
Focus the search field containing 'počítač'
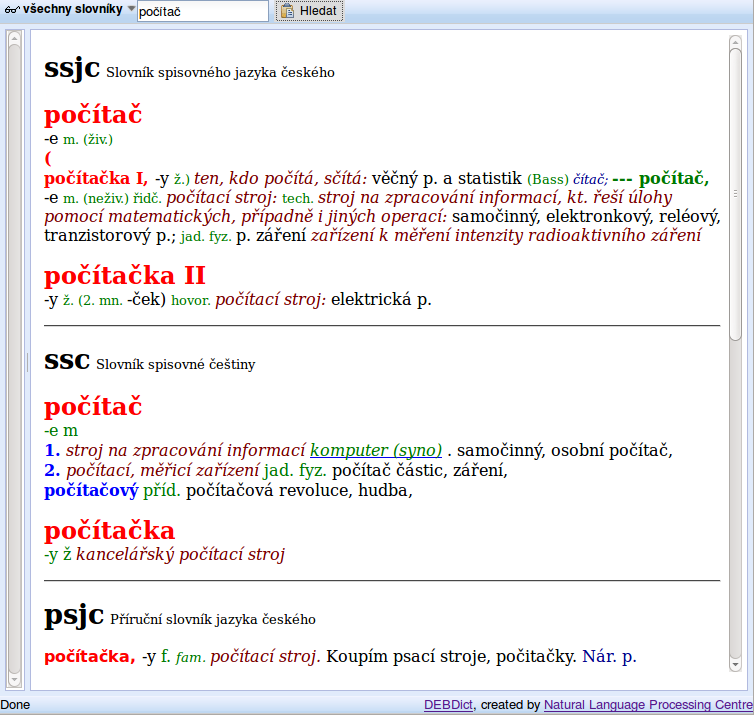[x=202, y=11]
